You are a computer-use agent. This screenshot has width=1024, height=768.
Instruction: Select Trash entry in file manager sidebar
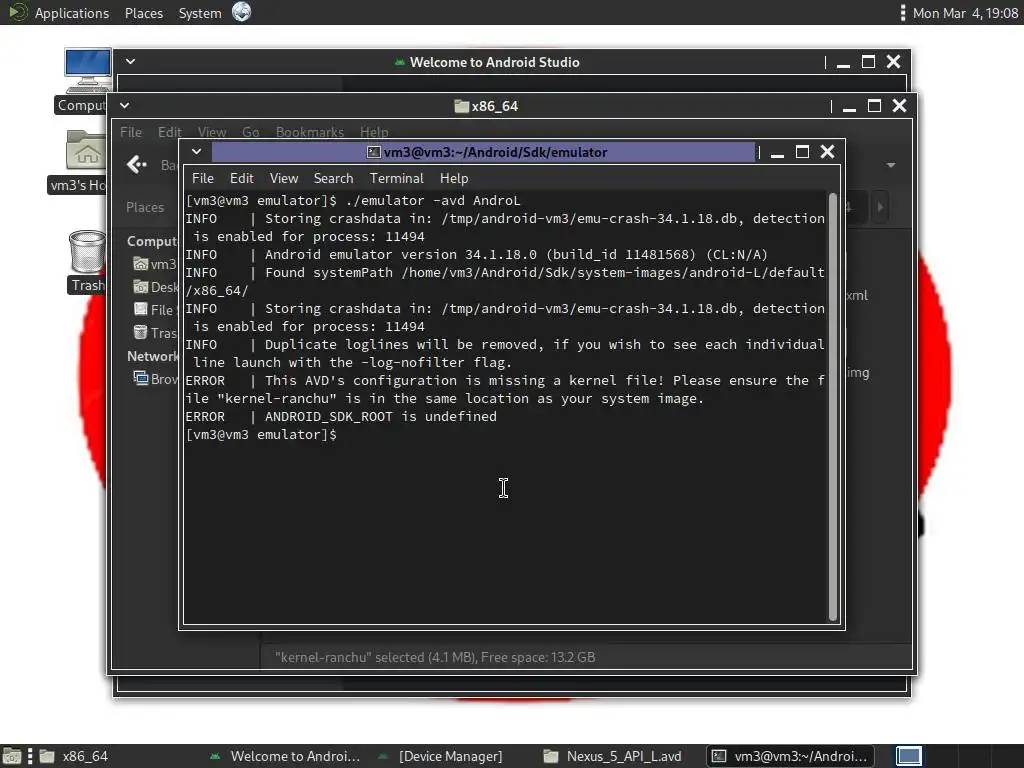tap(155, 332)
